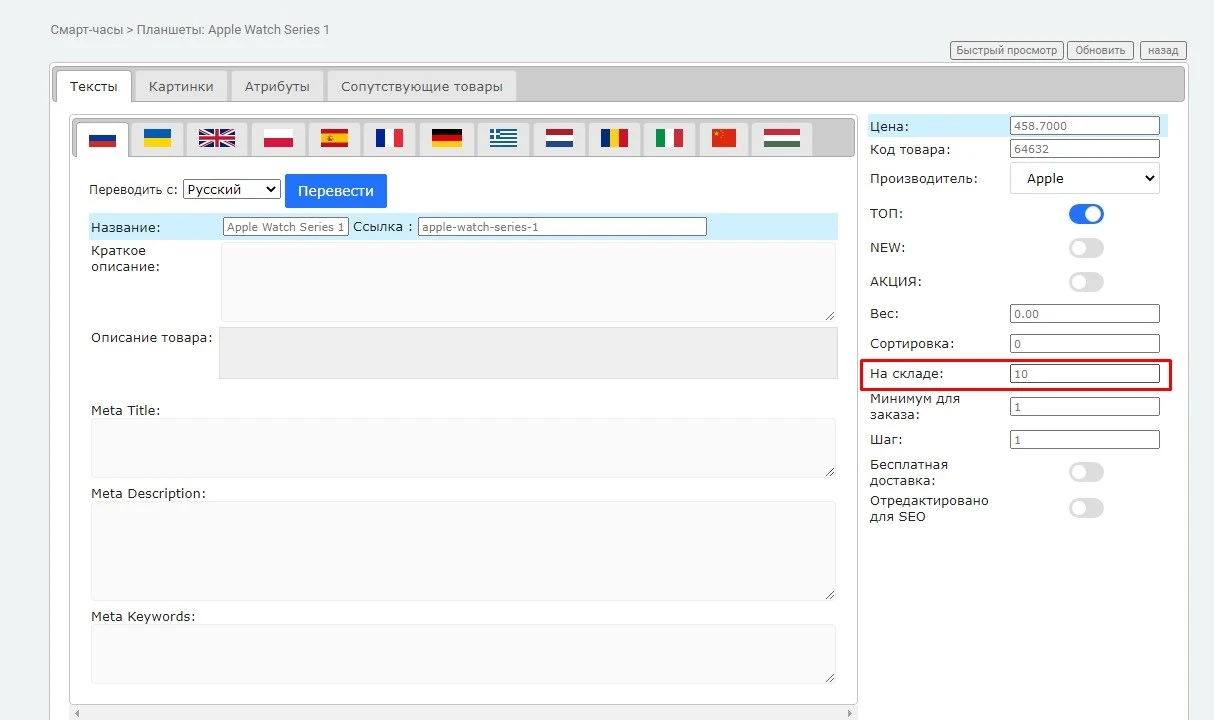Enable the NEW toggle
Image resolution: width=1214 pixels, height=720 pixels.
(x=1086, y=248)
